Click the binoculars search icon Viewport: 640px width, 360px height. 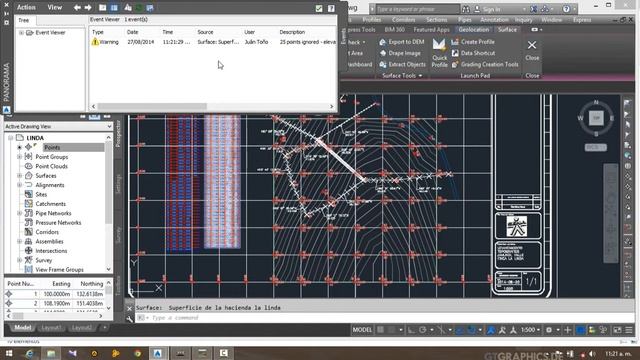466,9
